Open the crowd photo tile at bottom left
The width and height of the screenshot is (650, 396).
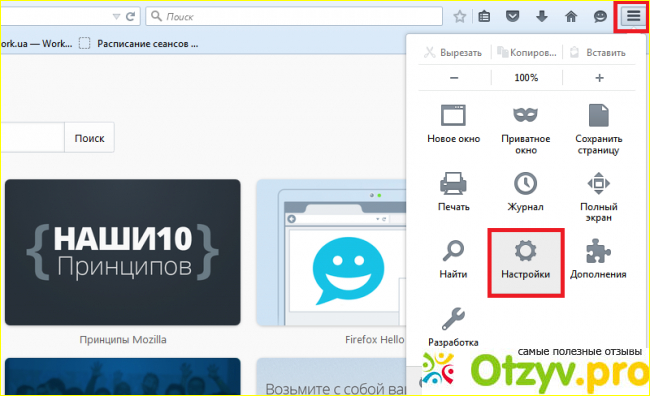click(123, 377)
